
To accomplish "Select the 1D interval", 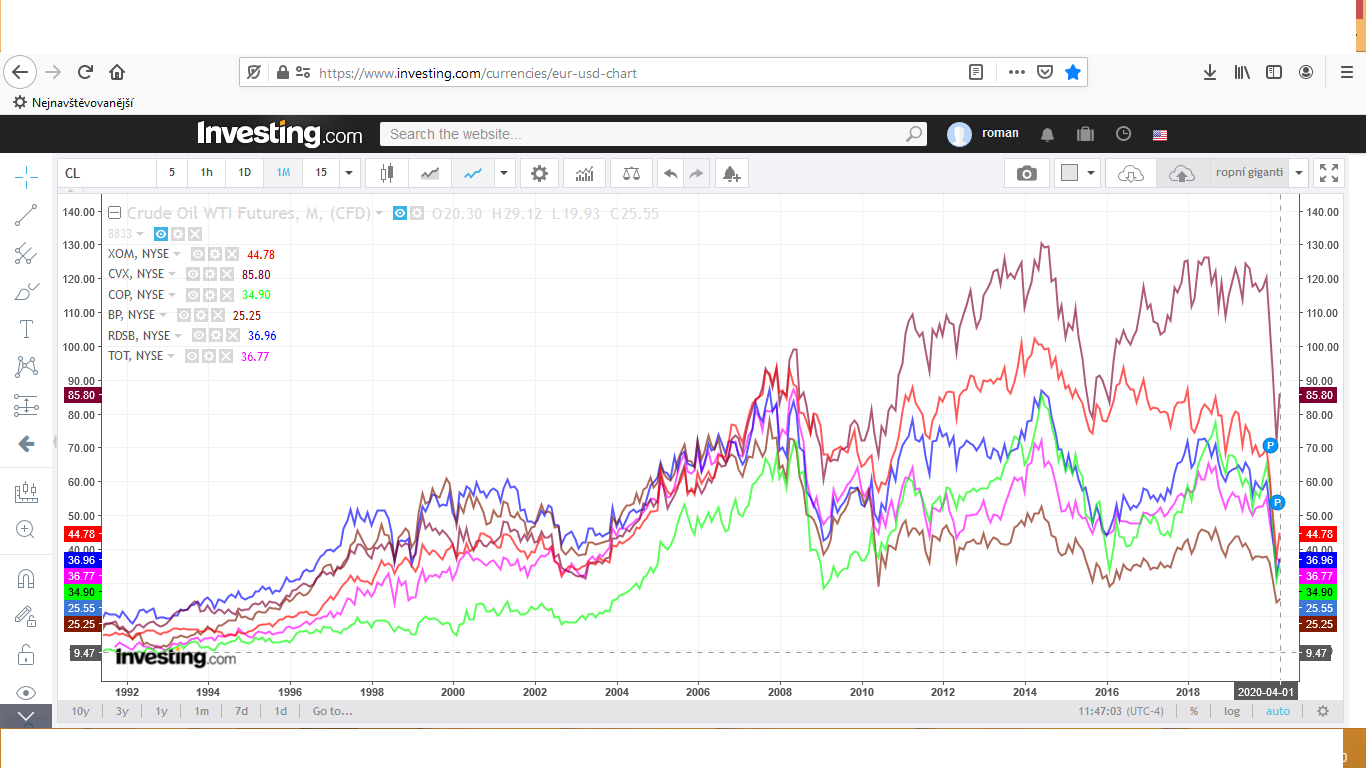I will tap(244, 173).
